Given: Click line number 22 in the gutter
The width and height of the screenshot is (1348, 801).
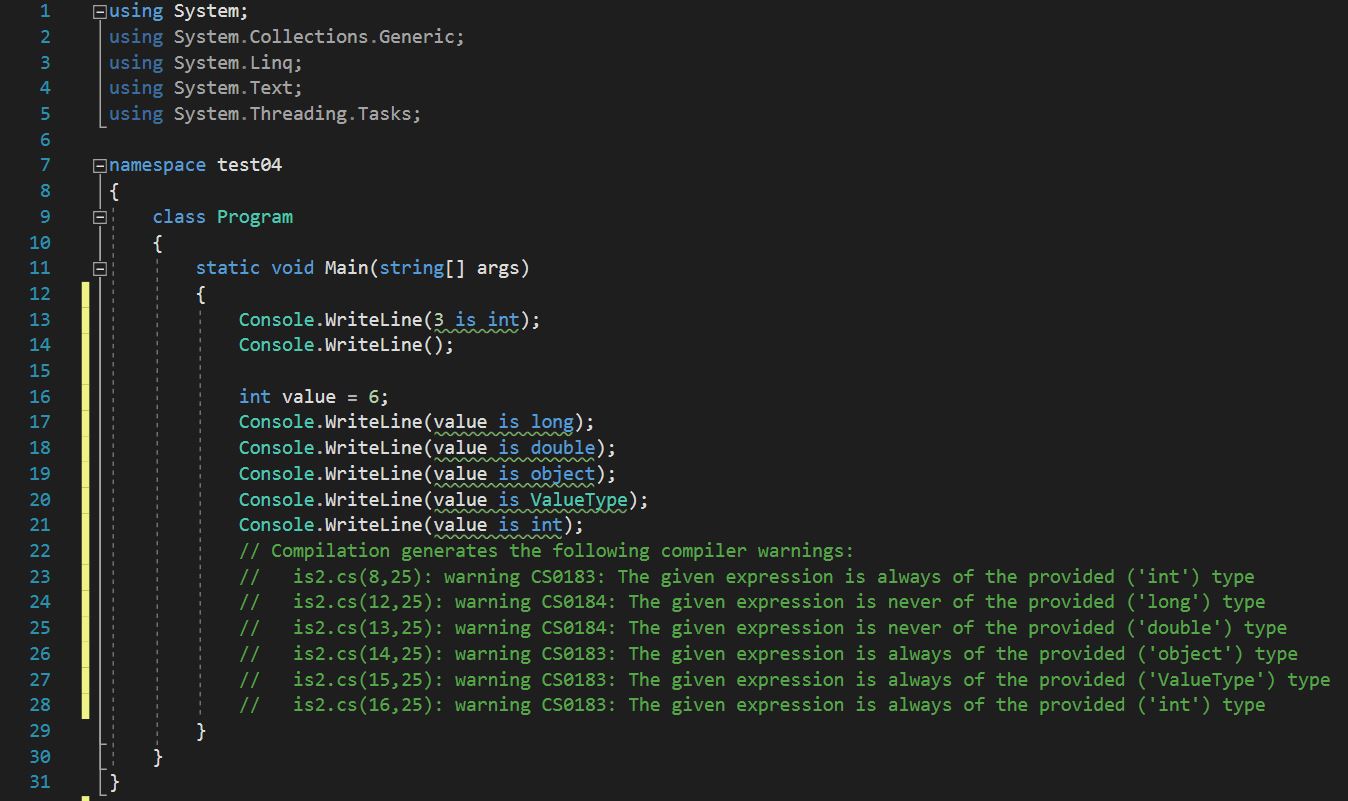Looking at the screenshot, I should pyautogui.click(x=39, y=551).
